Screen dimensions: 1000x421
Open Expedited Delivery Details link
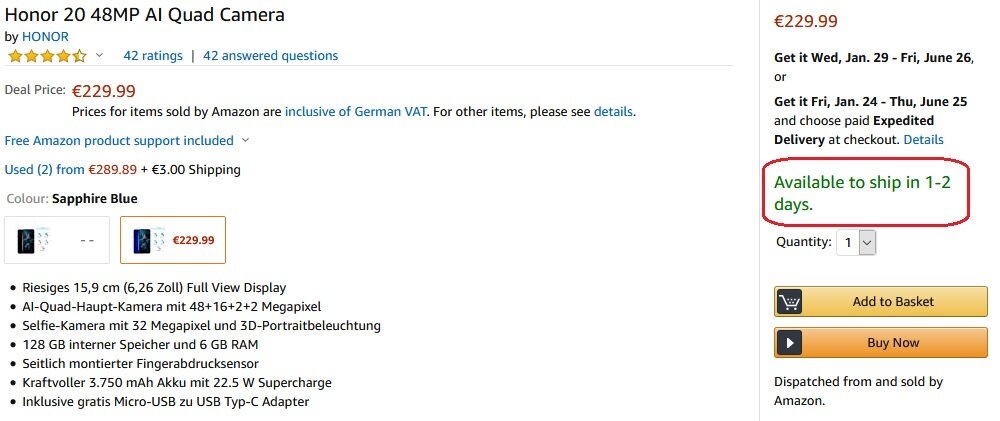pos(923,140)
